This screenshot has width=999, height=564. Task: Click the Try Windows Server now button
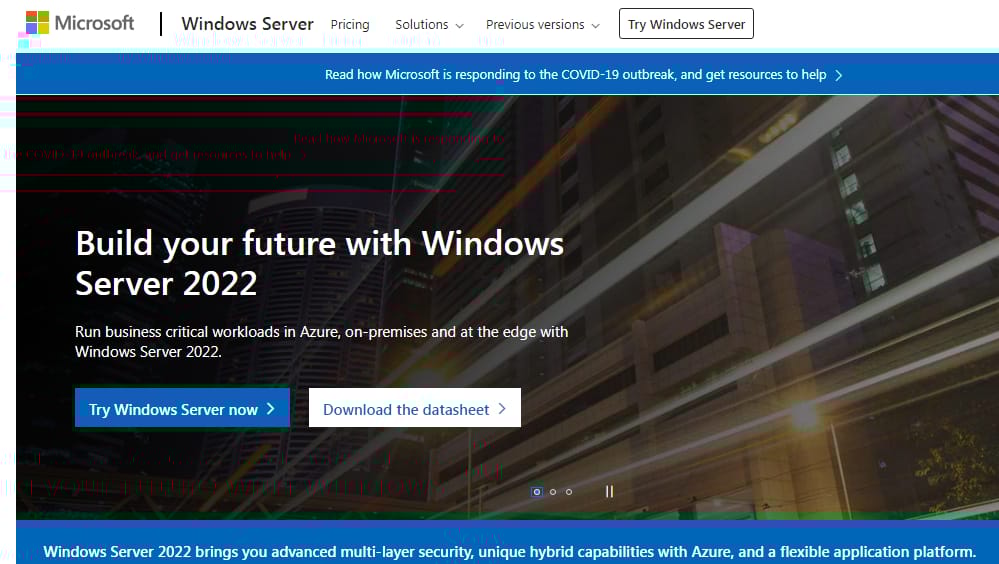(x=182, y=408)
